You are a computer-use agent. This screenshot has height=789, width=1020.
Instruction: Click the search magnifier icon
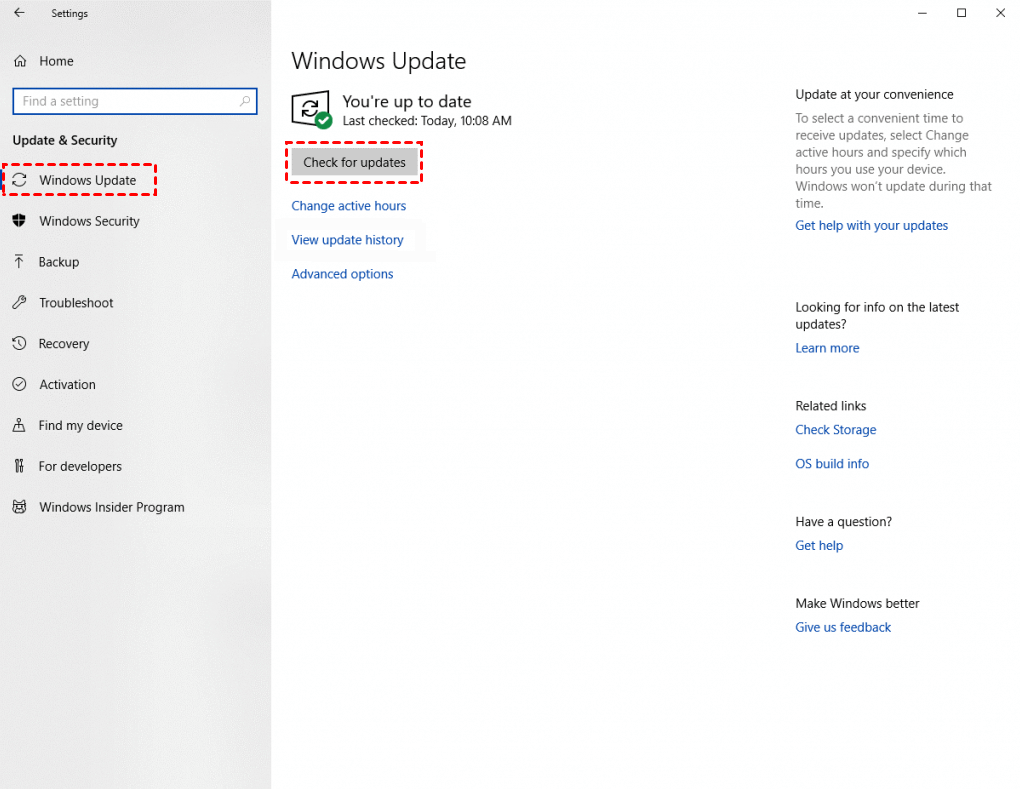pos(245,101)
